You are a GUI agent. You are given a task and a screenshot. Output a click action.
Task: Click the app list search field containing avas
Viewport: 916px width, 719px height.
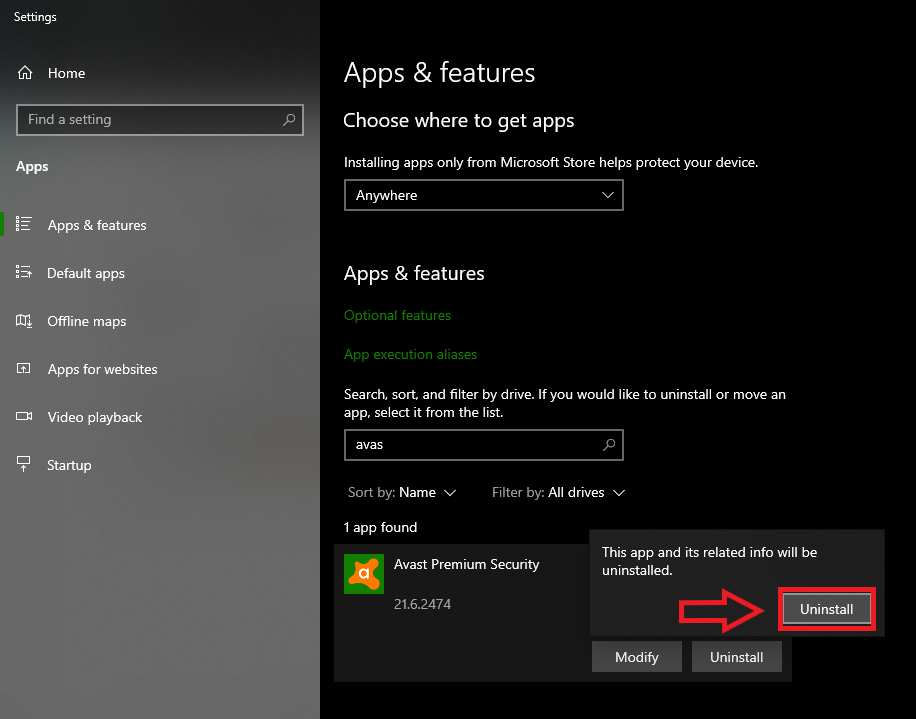pyautogui.click(x=484, y=445)
